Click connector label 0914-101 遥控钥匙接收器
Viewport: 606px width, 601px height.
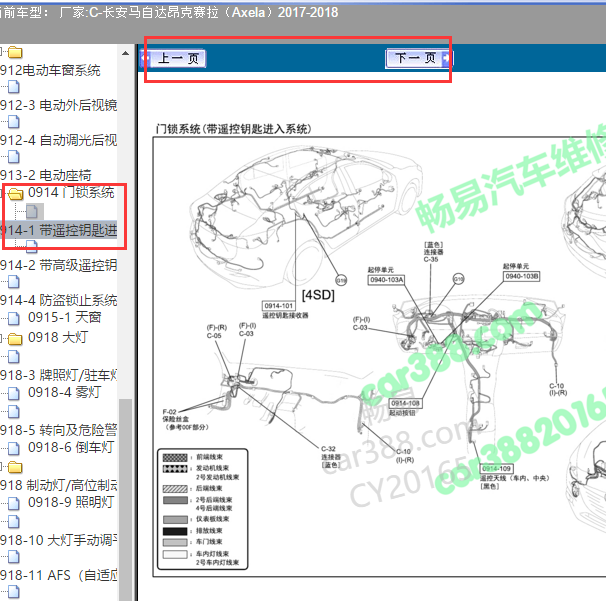[279, 306]
